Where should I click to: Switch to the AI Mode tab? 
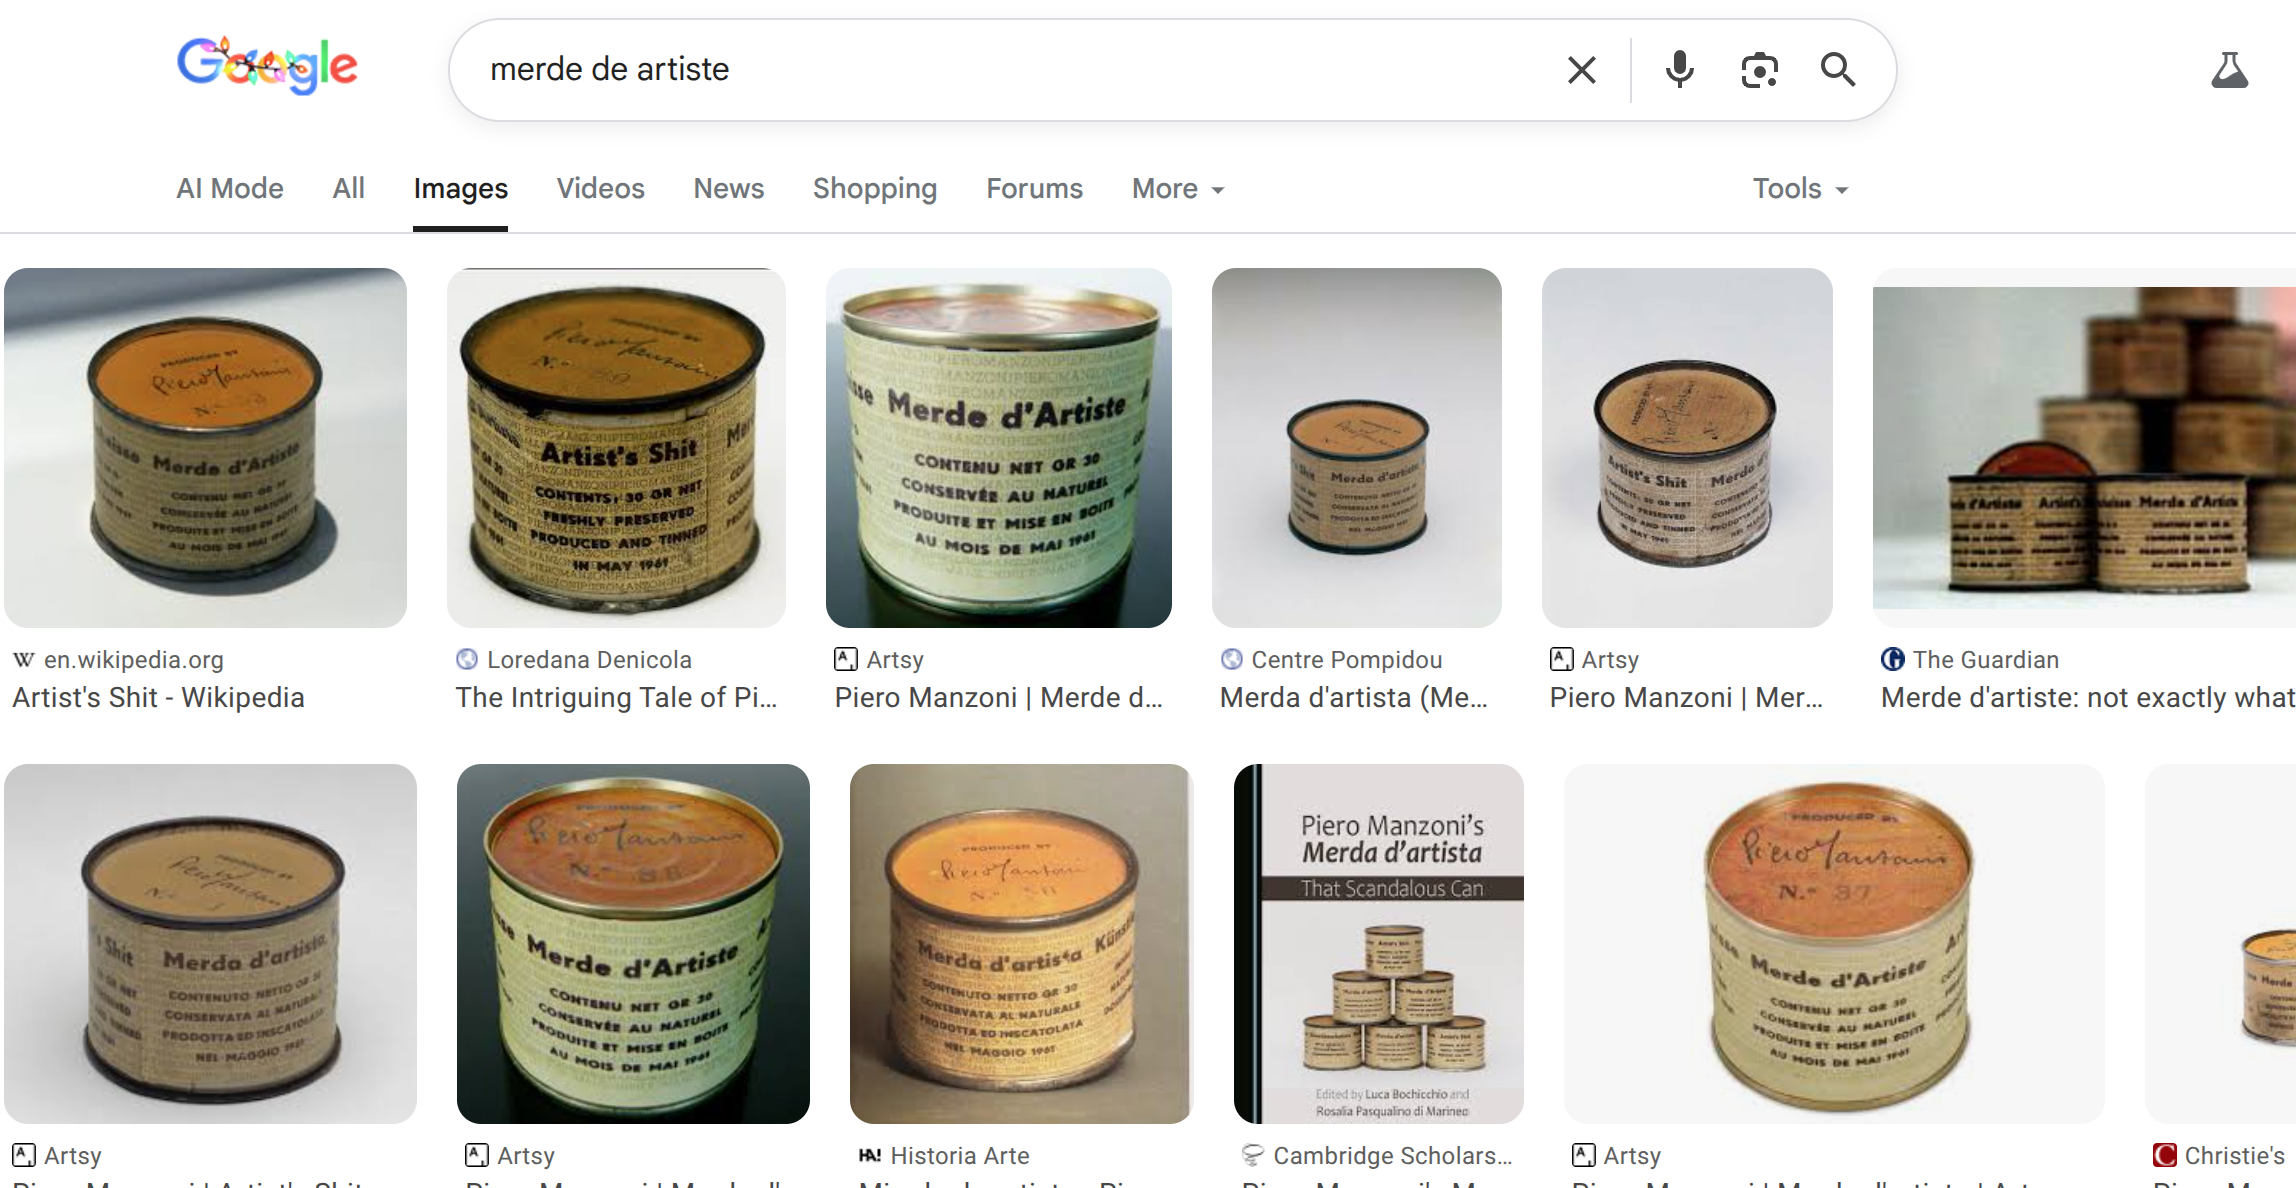point(230,188)
